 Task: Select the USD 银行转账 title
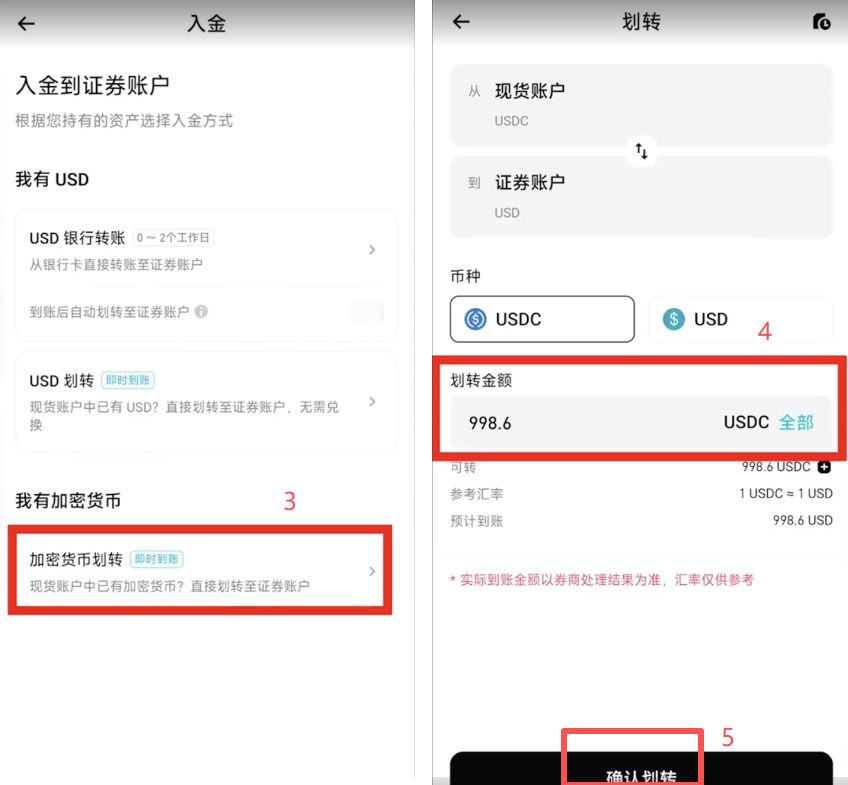point(77,238)
